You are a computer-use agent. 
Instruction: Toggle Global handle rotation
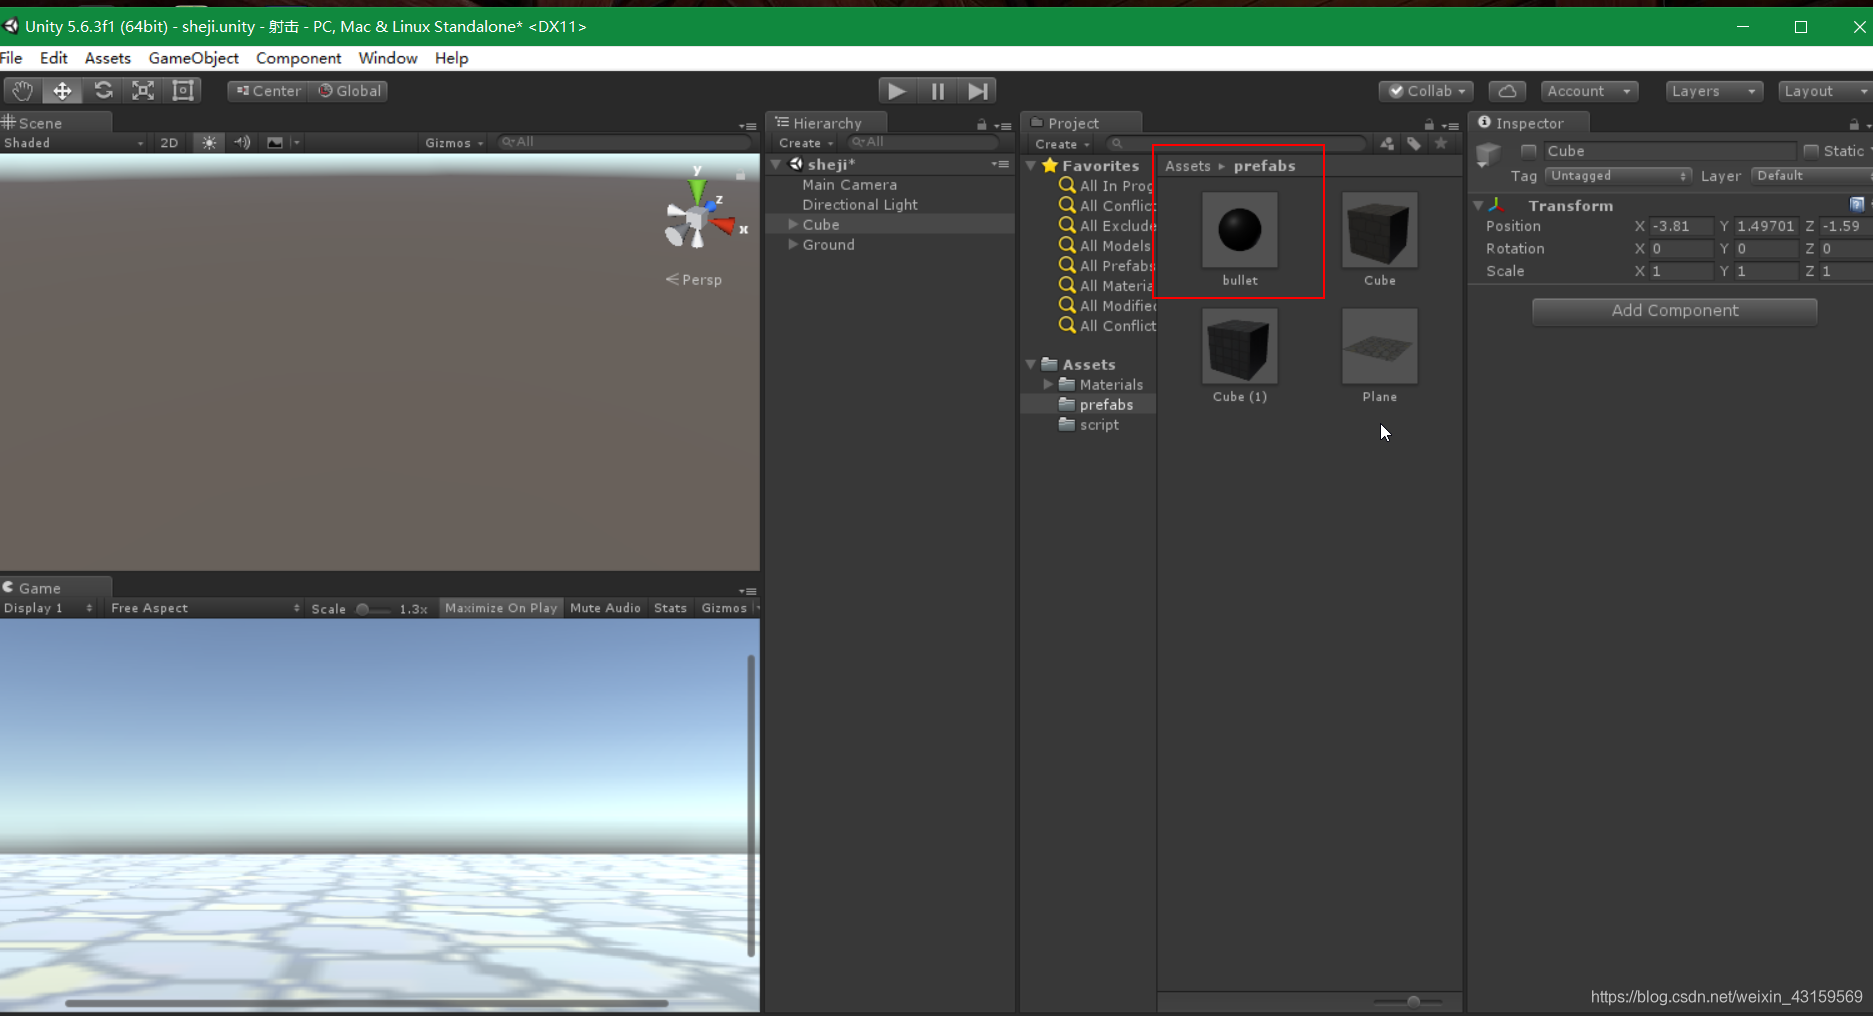(x=349, y=91)
